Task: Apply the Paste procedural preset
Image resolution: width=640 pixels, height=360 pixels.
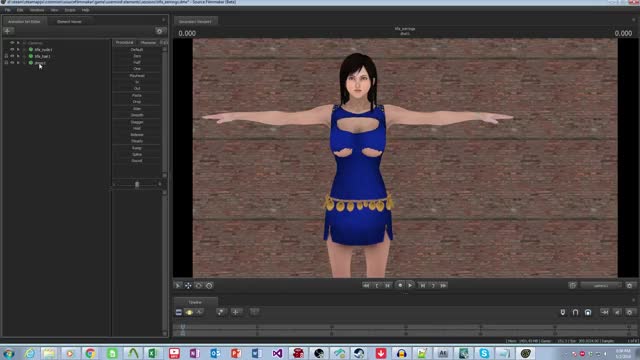Action: click(137, 96)
